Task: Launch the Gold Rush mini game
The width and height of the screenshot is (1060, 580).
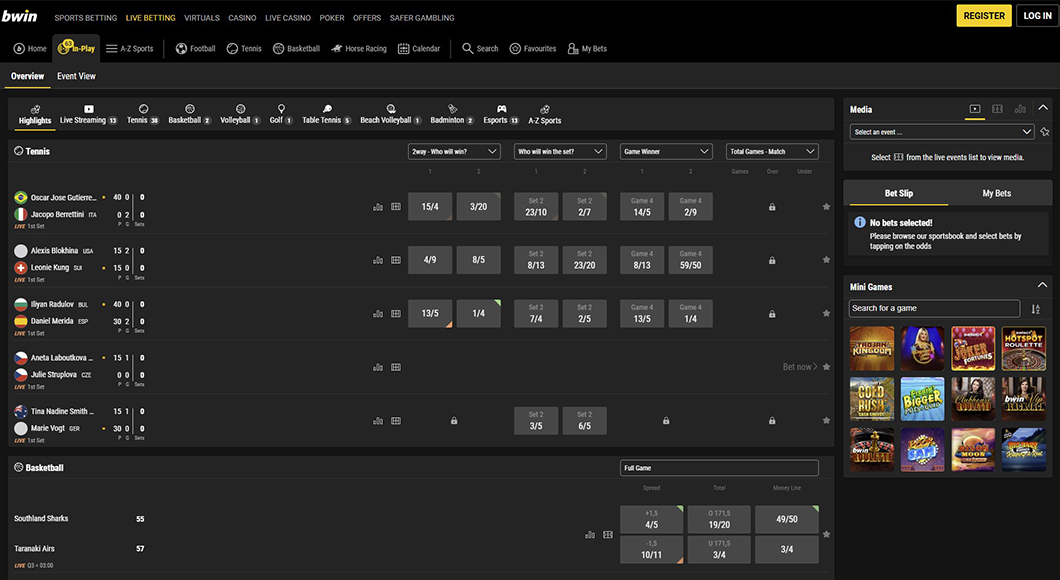Action: click(872, 400)
